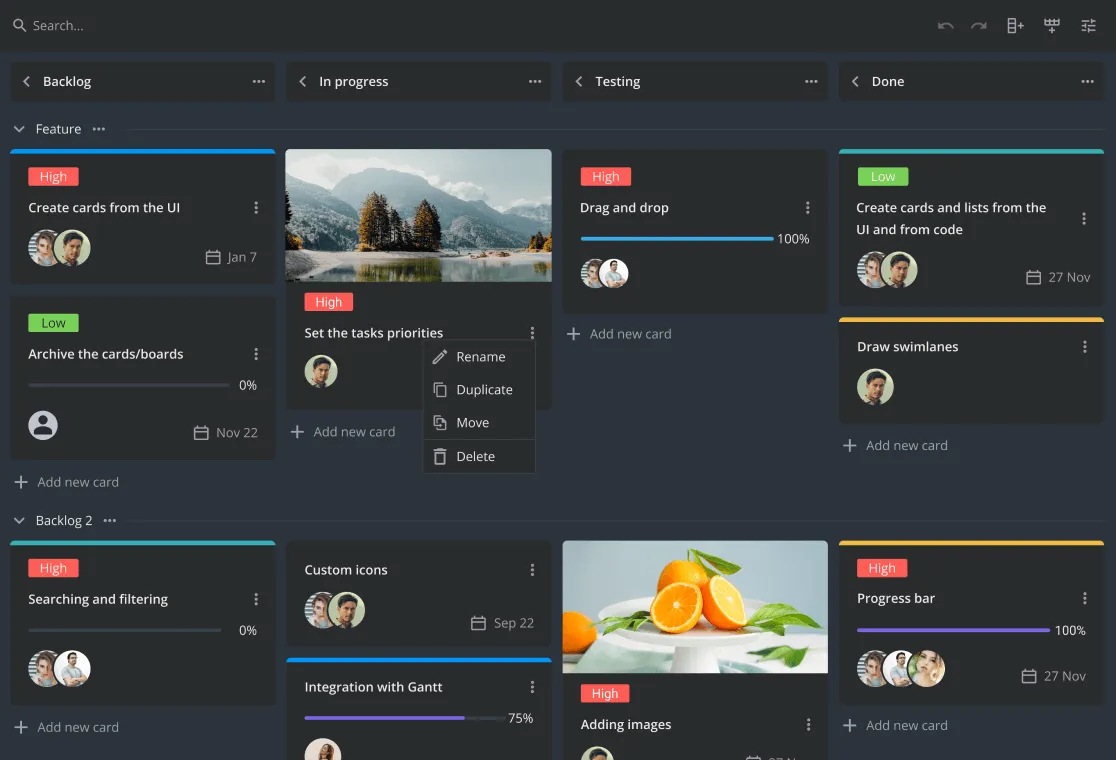This screenshot has height=760, width=1116.
Task: Collapse the In progress column
Action: click(302, 81)
